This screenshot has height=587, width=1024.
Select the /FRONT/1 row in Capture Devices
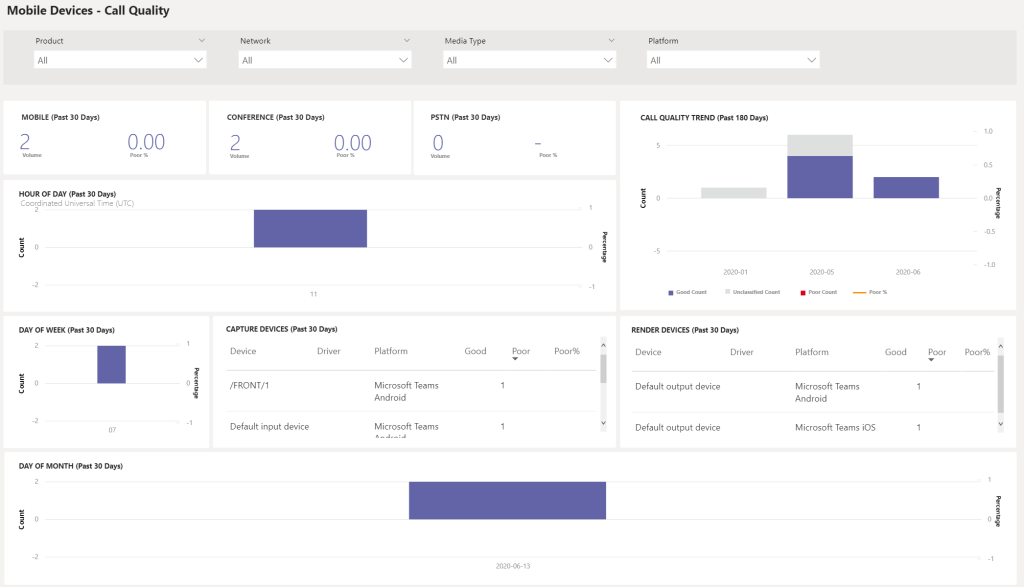250,386
